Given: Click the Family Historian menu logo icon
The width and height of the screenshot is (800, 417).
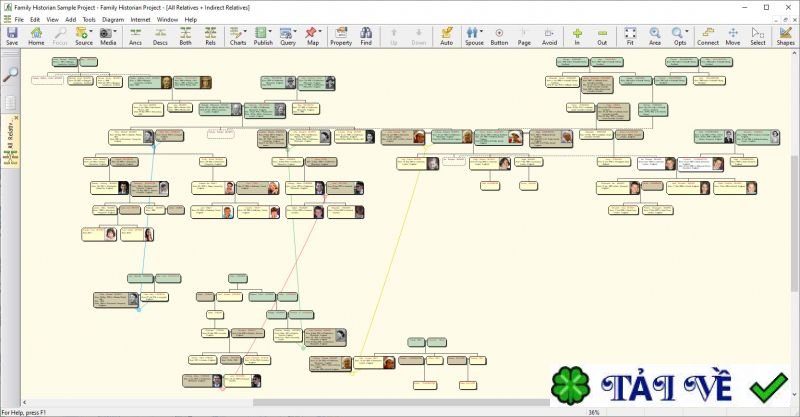Looking at the screenshot, I should [x=7, y=19].
